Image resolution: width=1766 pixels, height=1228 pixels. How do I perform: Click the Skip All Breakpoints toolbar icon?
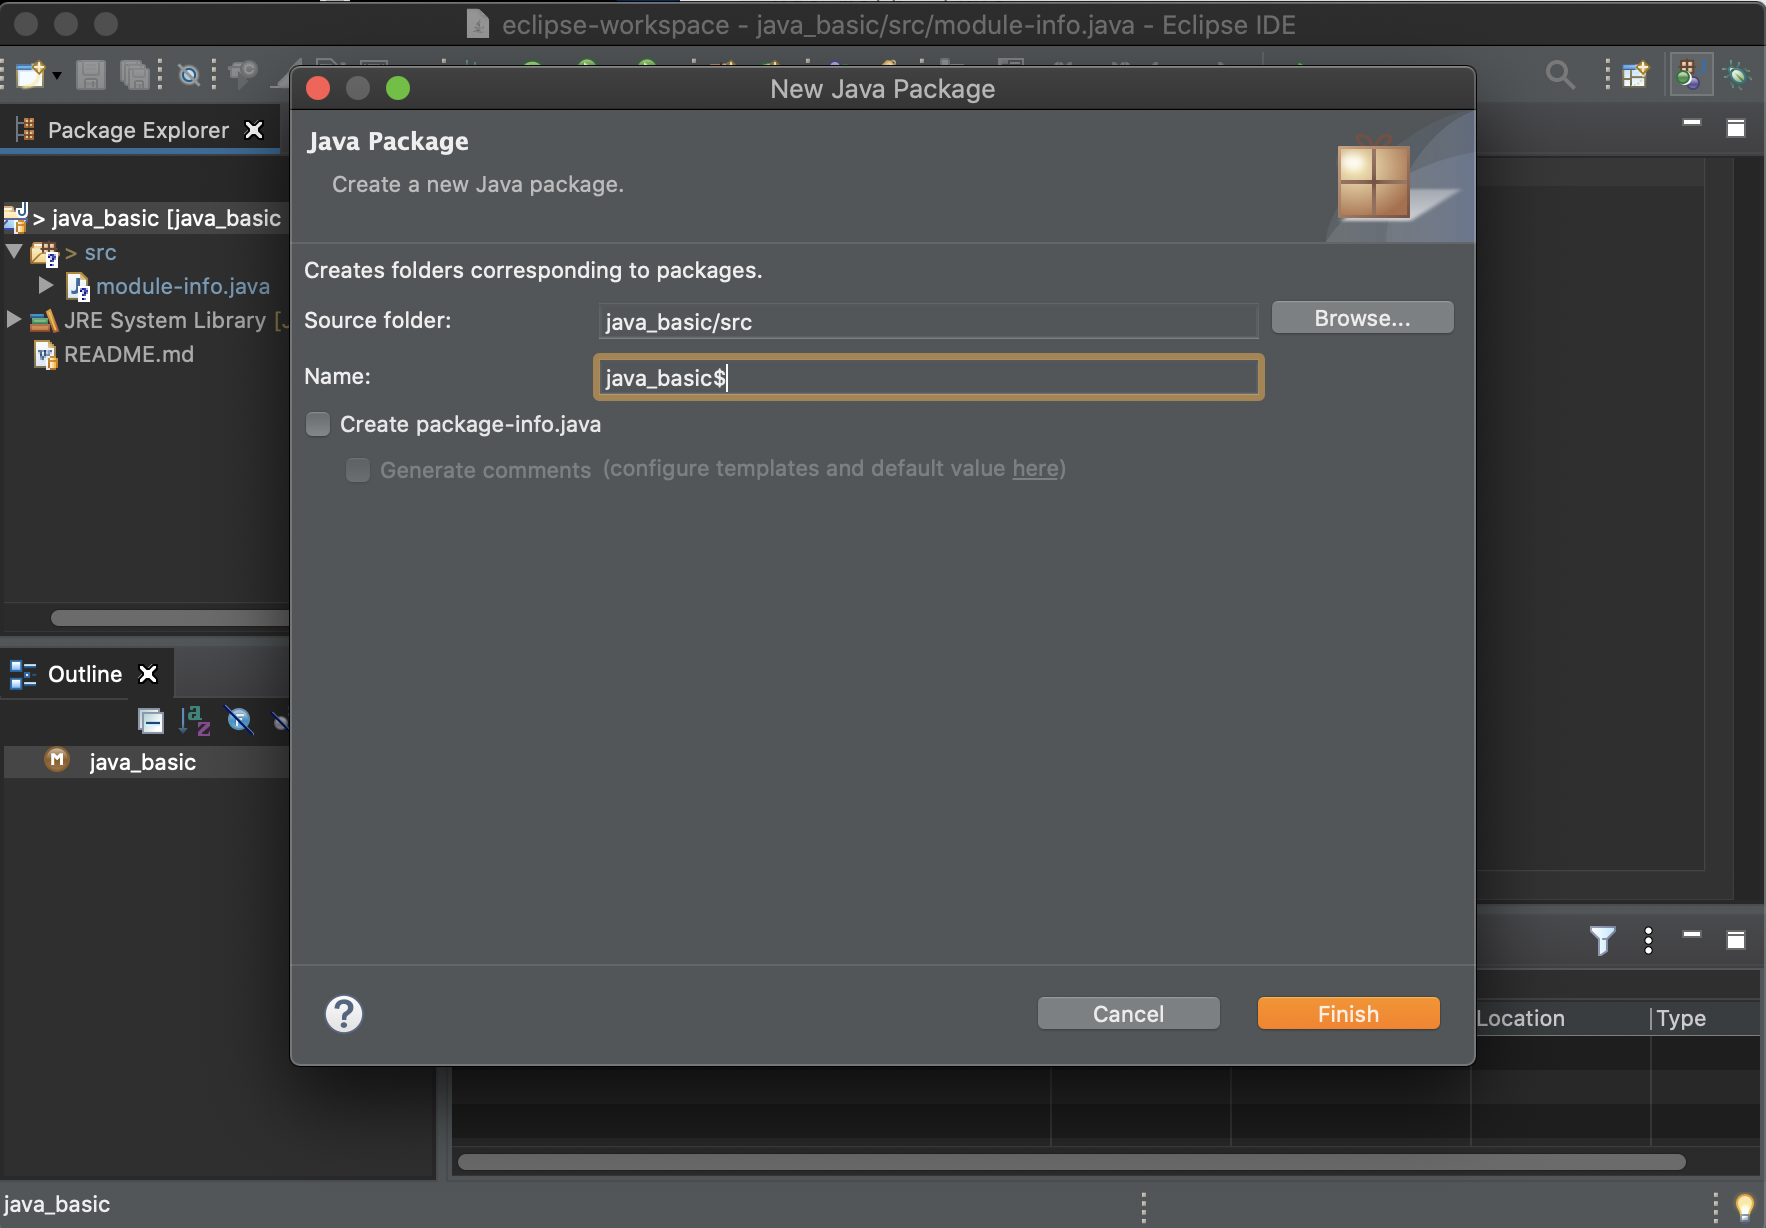[189, 75]
